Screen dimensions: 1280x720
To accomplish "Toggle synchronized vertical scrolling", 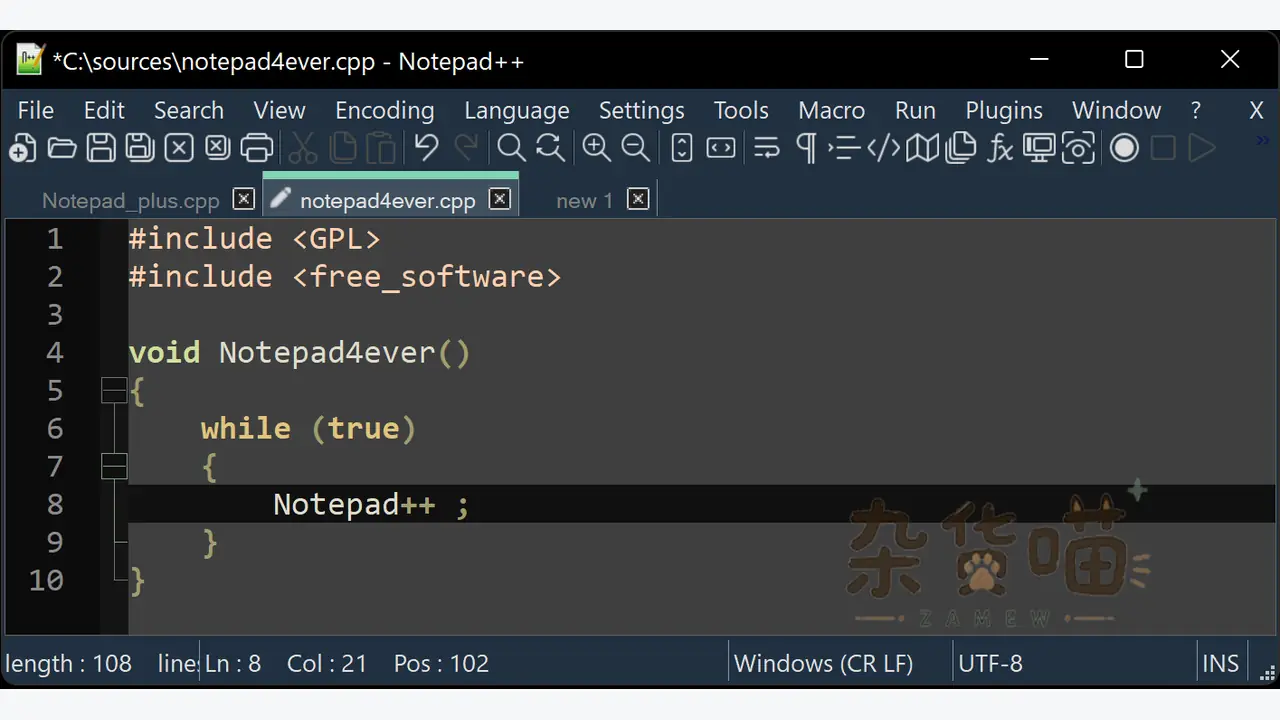I will [x=681, y=148].
